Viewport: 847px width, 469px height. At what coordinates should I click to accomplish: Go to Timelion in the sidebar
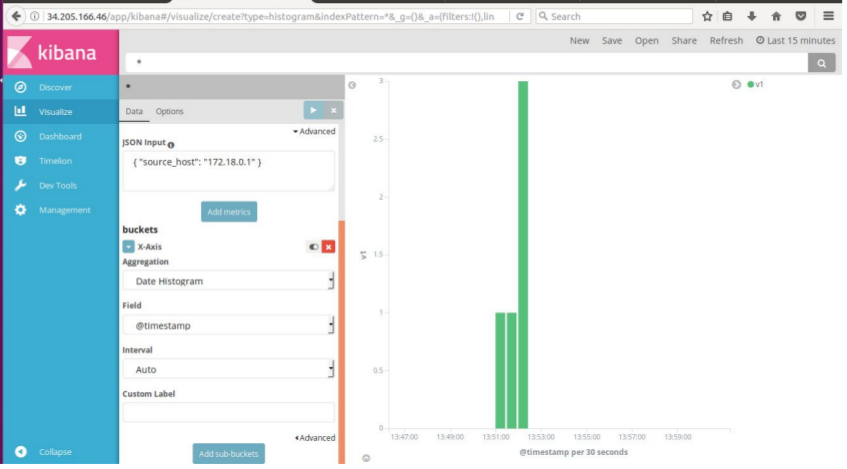click(x=57, y=161)
